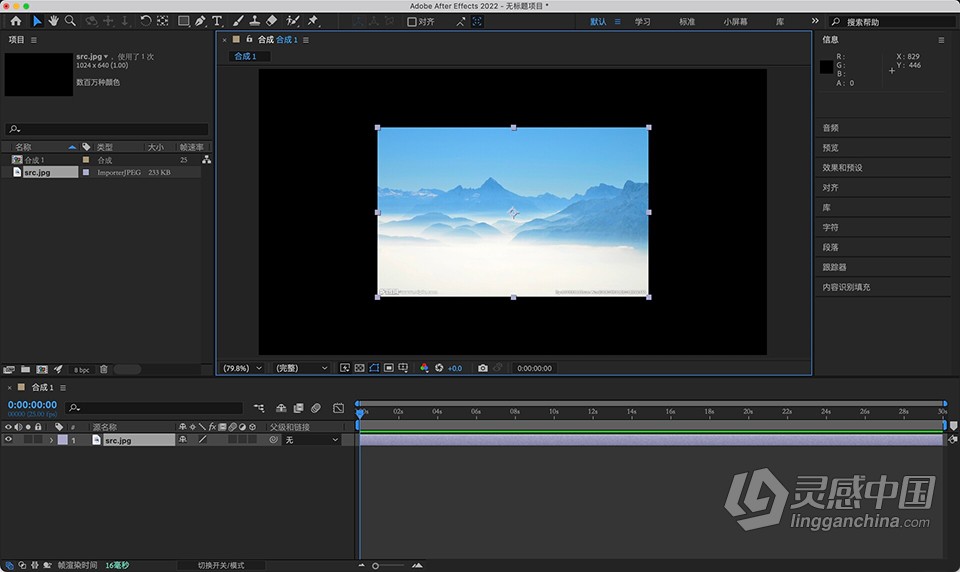
Task: Switch to the 标准 workspace
Action: coord(687,21)
